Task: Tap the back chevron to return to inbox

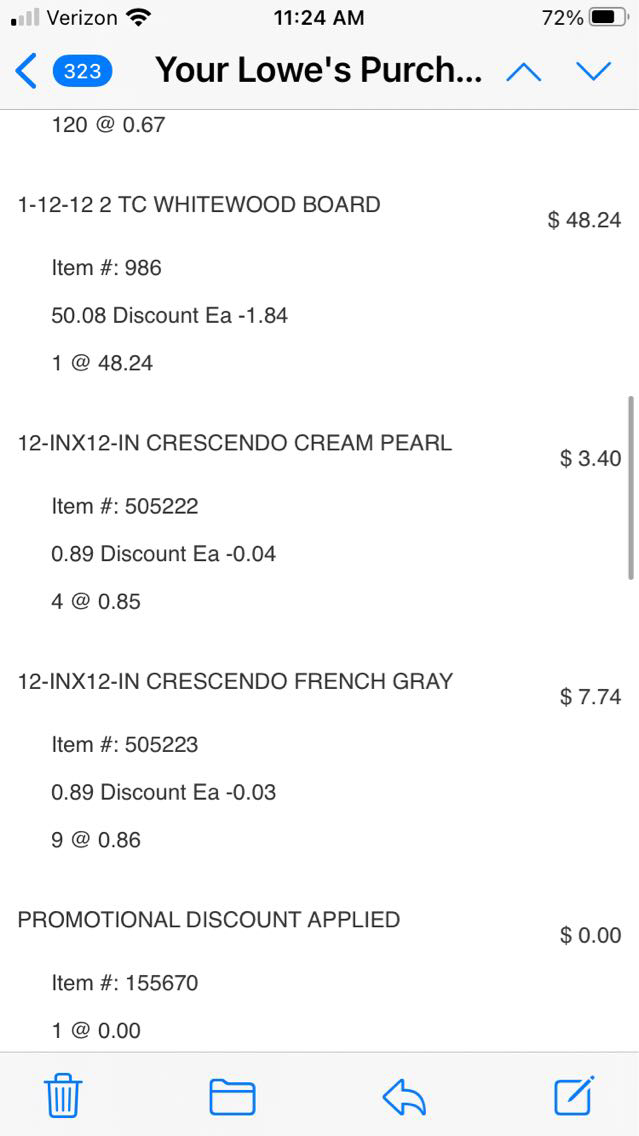Action: coord(27,71)
